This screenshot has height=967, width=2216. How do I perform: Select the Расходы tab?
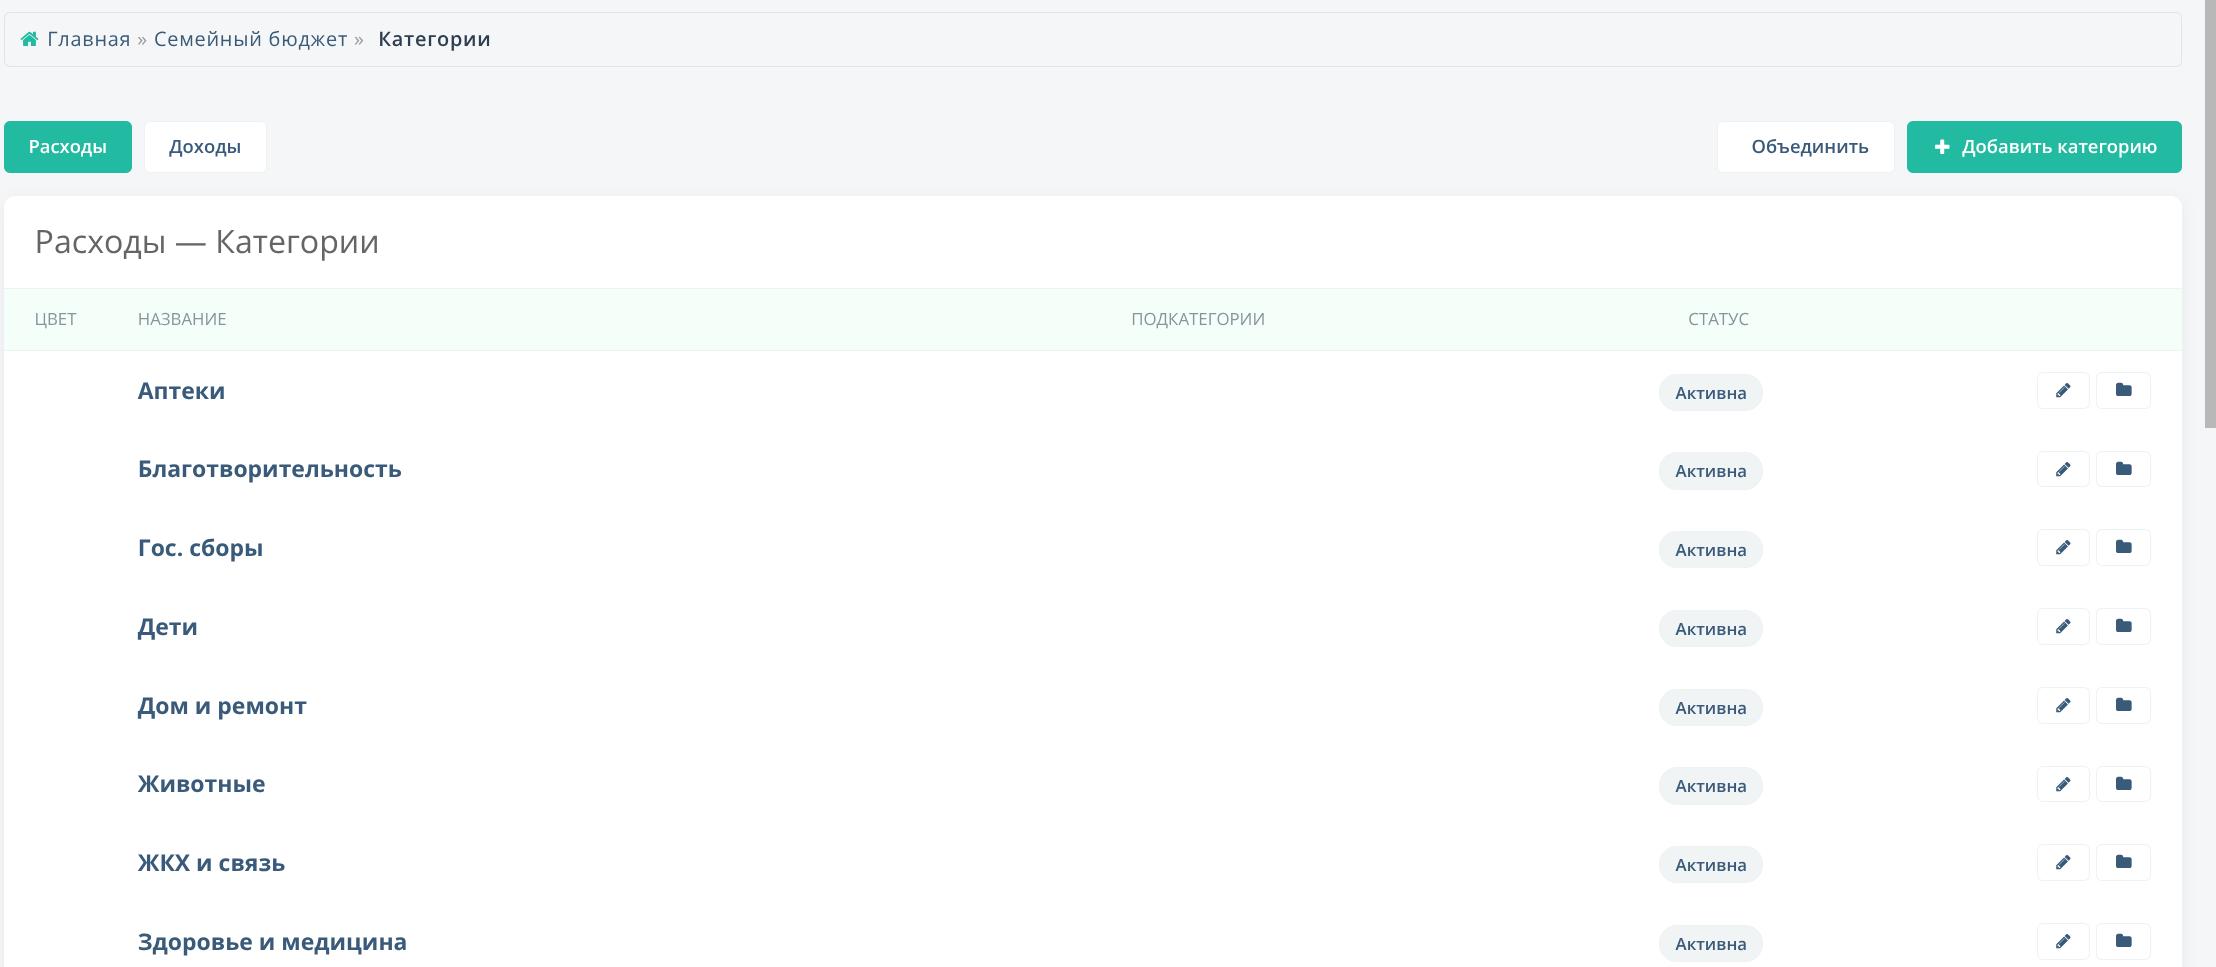67,147
